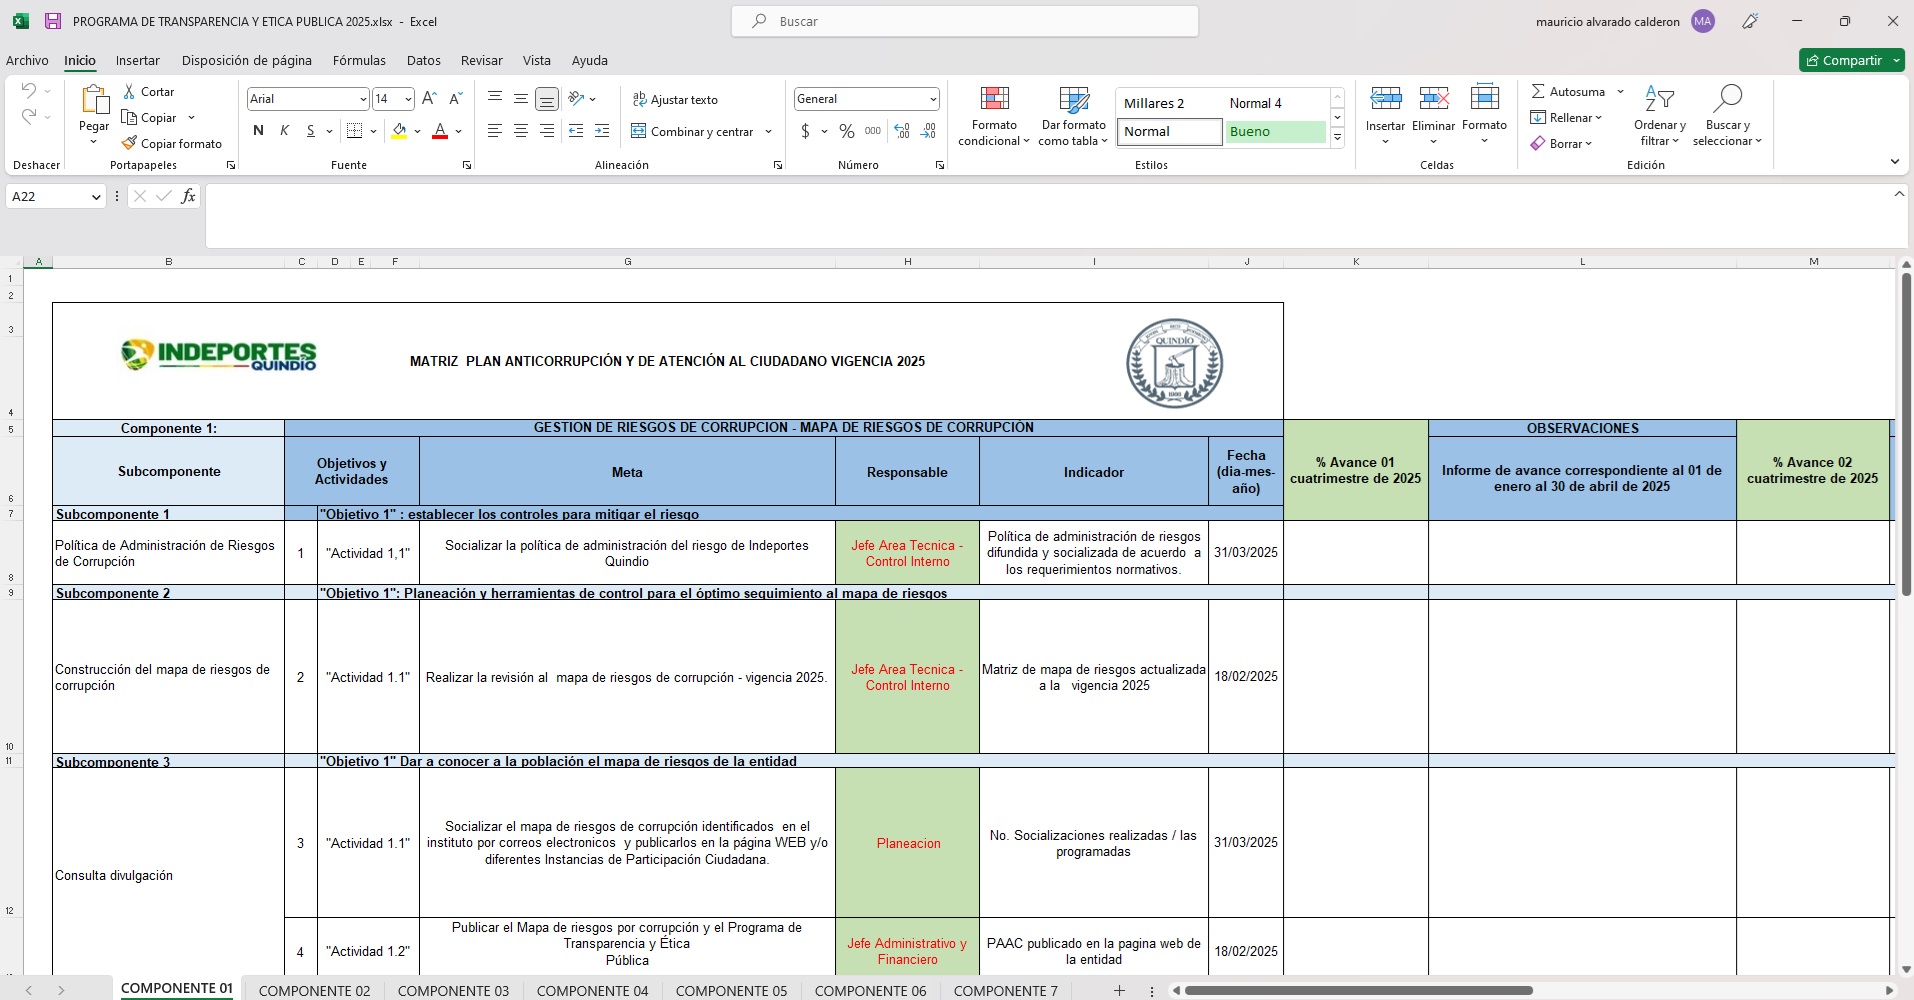Switch to Datos ribbon tab

point(423,60)
